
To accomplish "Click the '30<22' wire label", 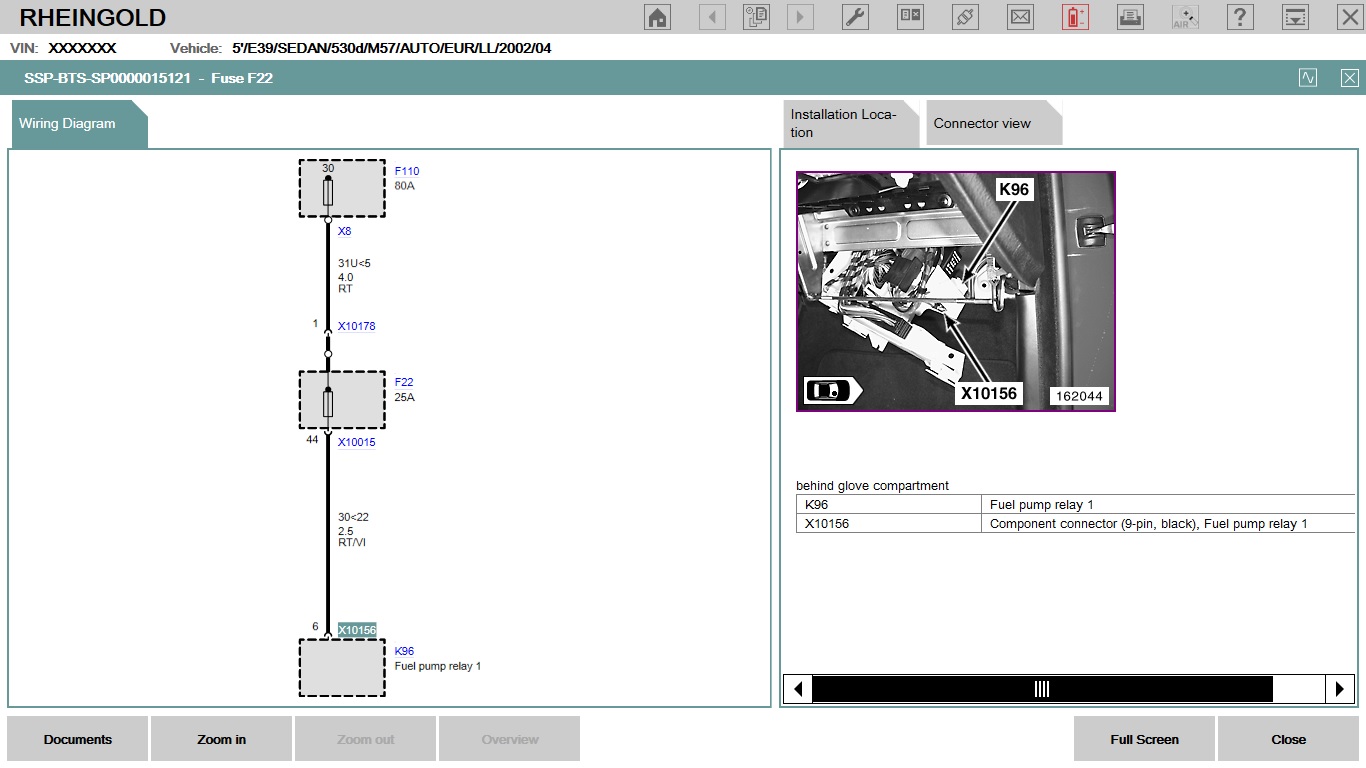I will [x=353, y=517].
